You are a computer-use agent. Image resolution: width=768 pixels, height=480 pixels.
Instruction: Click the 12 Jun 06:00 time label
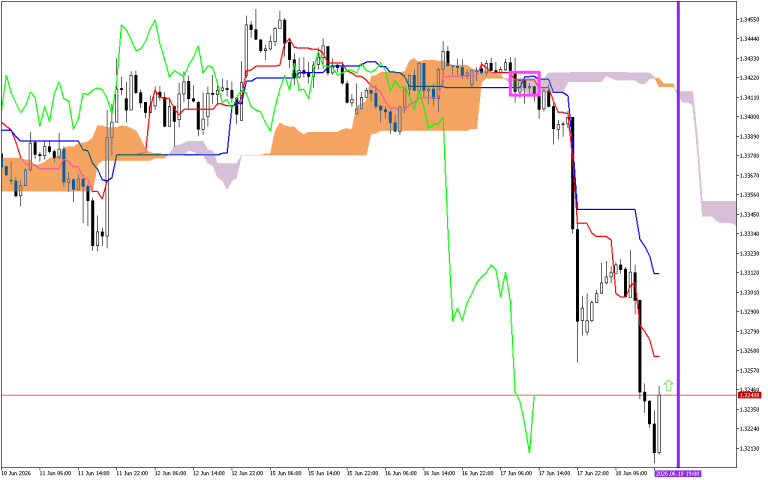[170, 473]
